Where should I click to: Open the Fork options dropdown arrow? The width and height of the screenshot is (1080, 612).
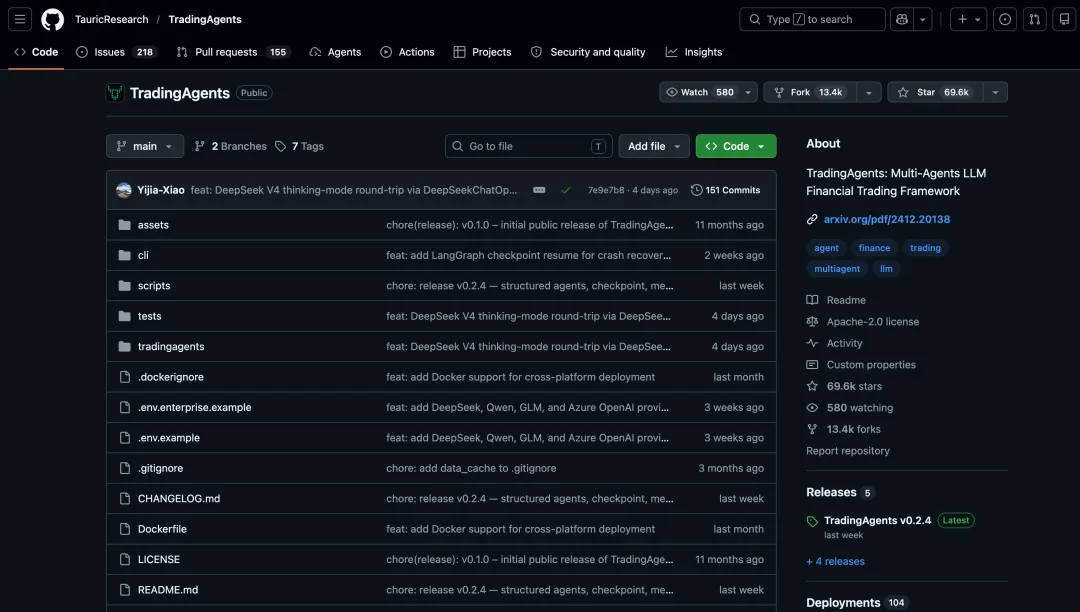pos(869,92)
